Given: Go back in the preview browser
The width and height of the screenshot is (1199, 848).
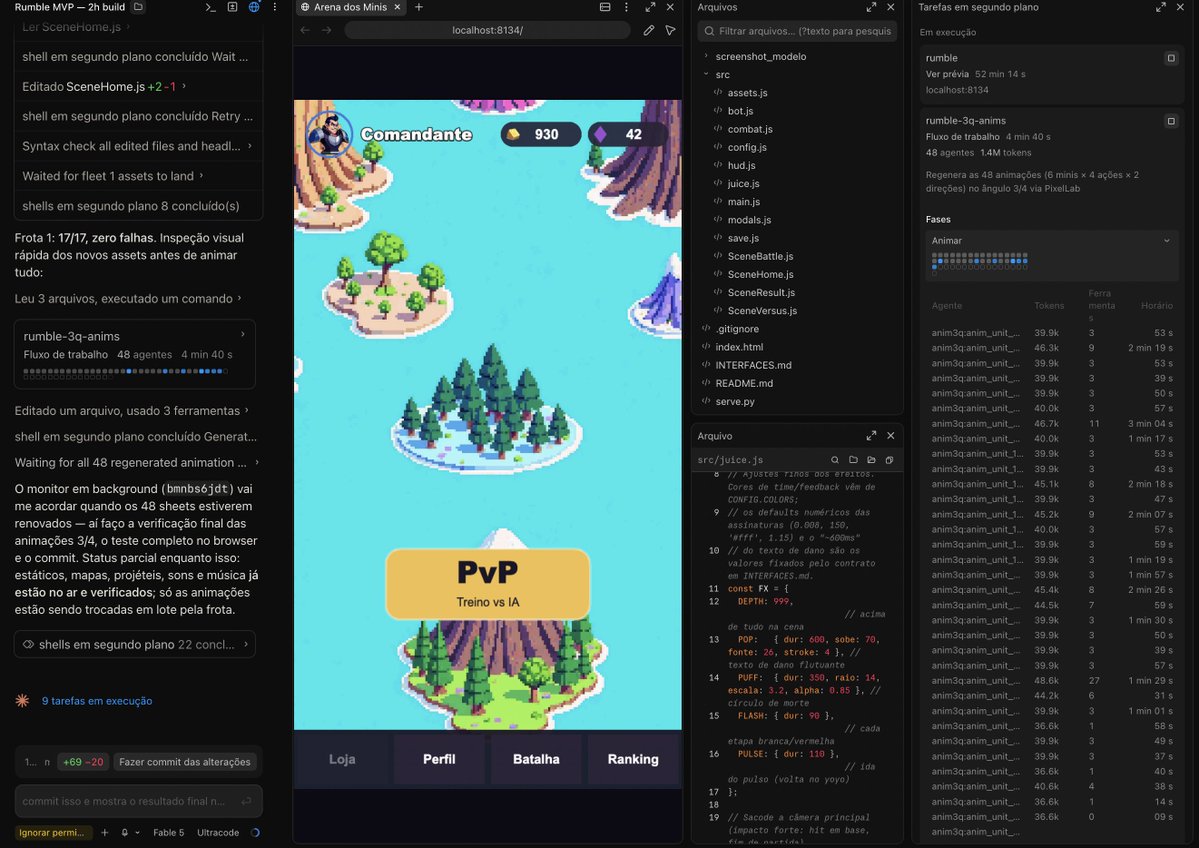Looking at the screenshot, I should [305, 30].
